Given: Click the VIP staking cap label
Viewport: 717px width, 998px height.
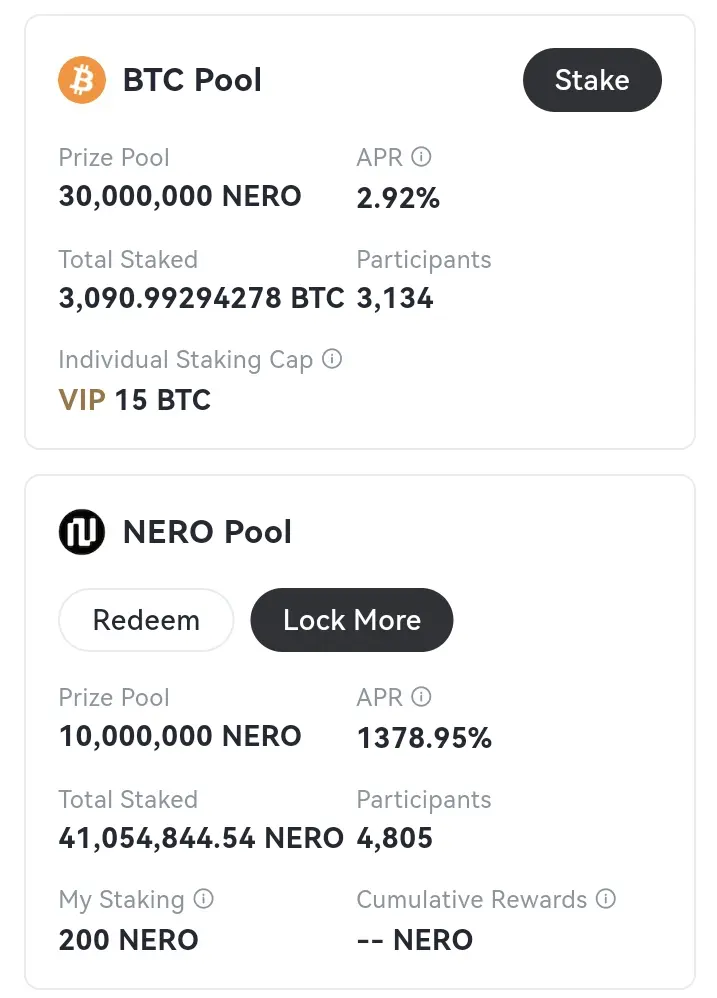Looking at the screenshot, I should [x=82, y=400].
